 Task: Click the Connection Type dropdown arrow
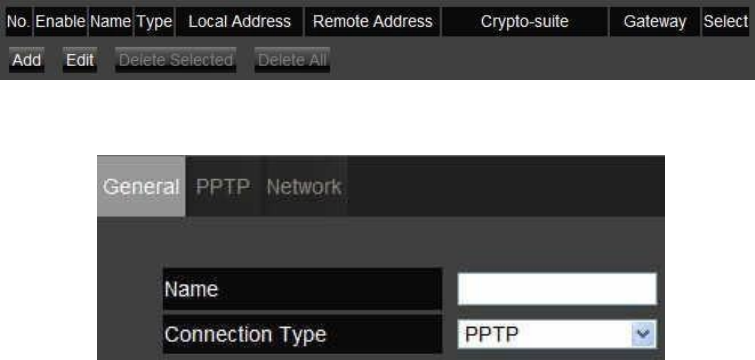click(644, 334)
